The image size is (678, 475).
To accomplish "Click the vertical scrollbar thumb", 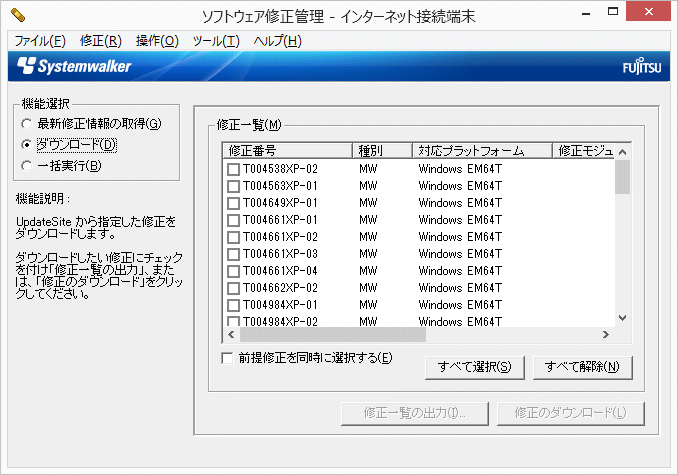I will coord(623,177).
